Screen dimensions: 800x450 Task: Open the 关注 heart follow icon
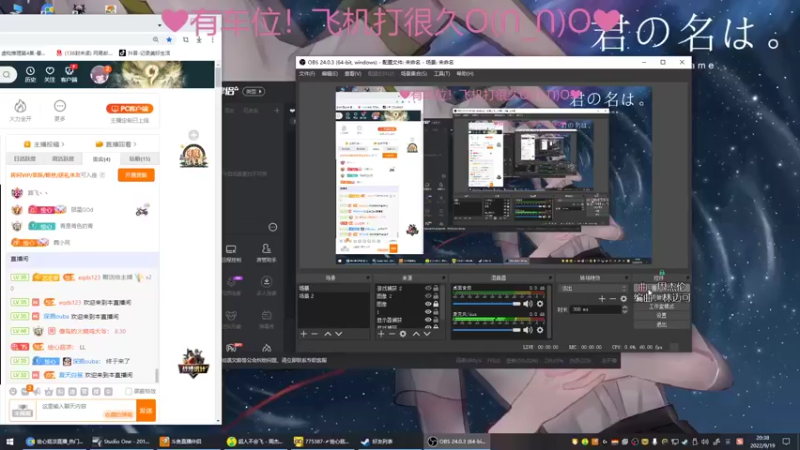point(49,74)
